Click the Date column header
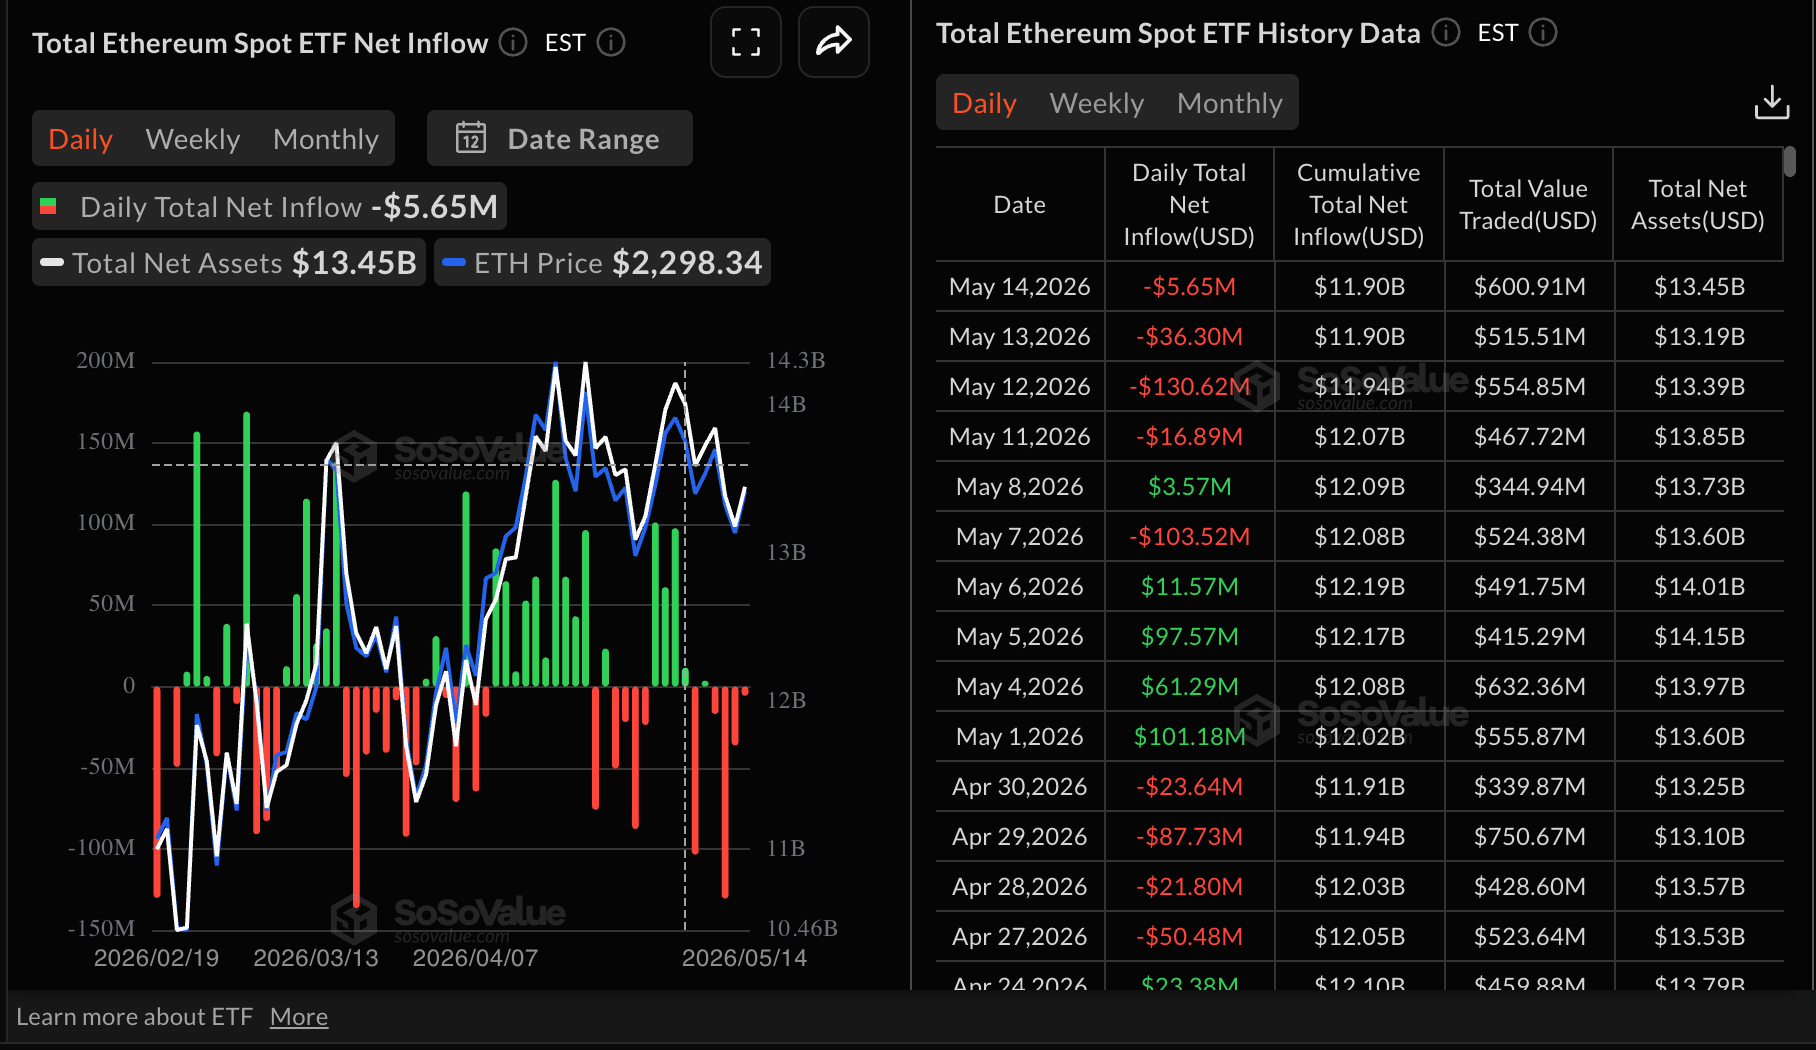 pyautogui.click(x=1020, y=205)
